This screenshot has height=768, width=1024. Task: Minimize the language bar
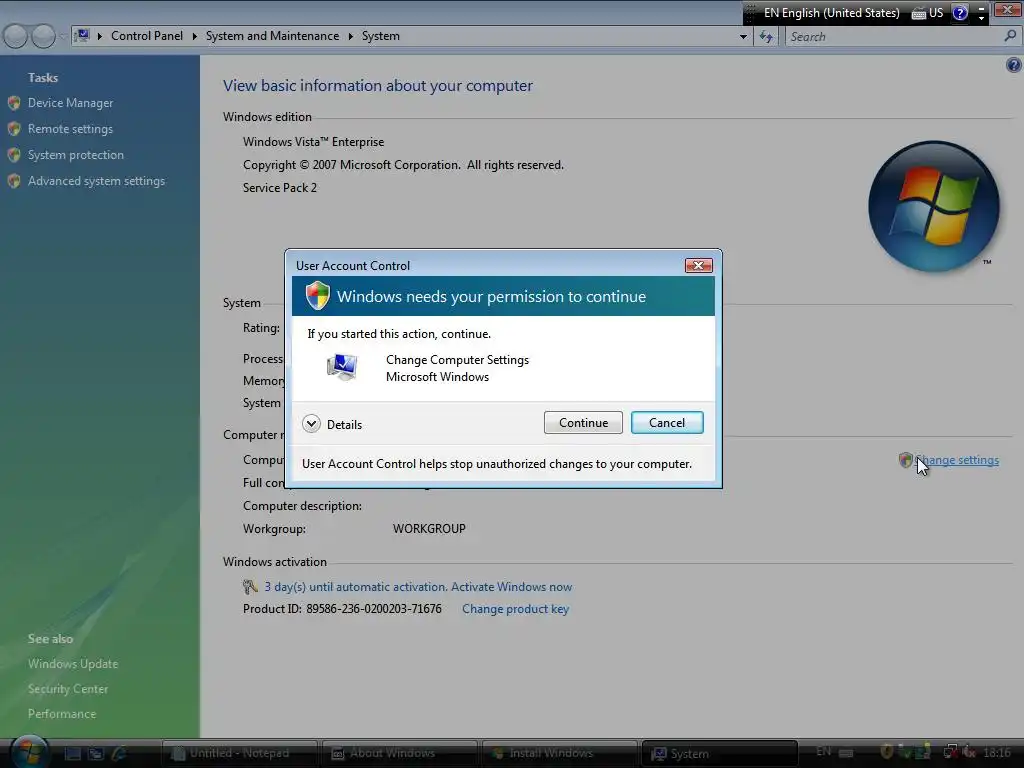[982, 7]
